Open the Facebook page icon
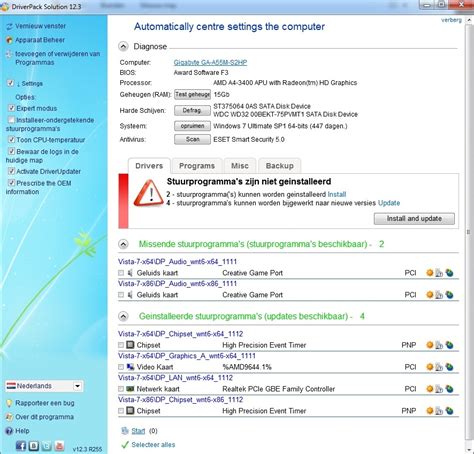This screenshot has height=454, width=474. pos(21,445)
